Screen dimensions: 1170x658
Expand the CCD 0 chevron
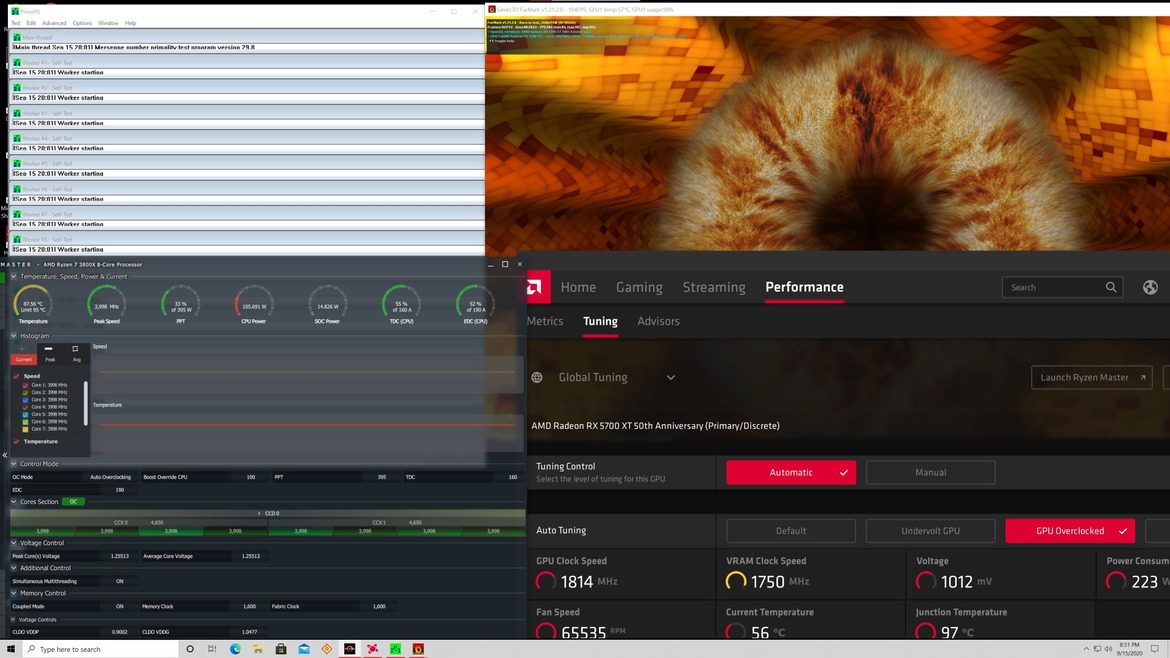pos(259,513)
